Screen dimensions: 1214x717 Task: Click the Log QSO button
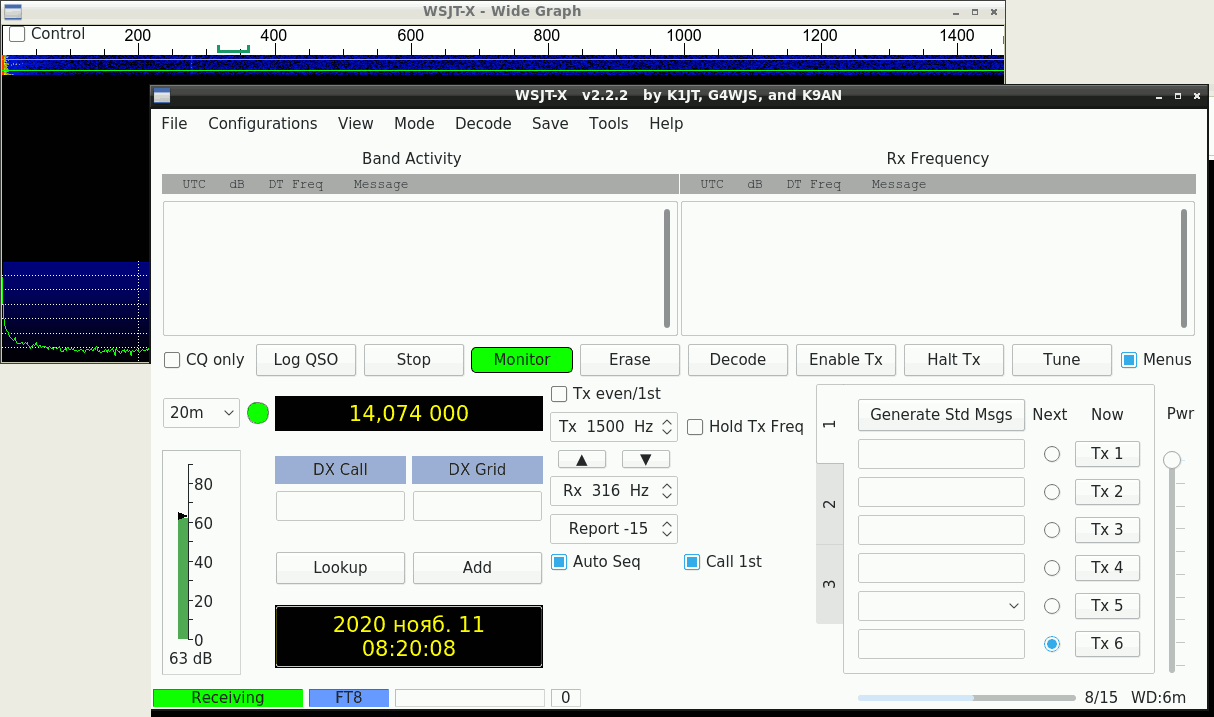[x=306, y=360]
